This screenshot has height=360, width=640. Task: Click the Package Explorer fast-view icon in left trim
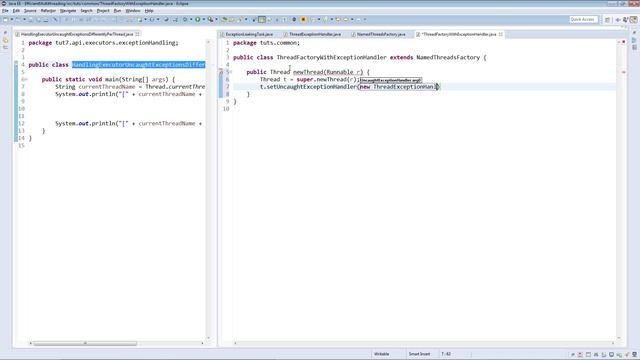click(5, 40)
